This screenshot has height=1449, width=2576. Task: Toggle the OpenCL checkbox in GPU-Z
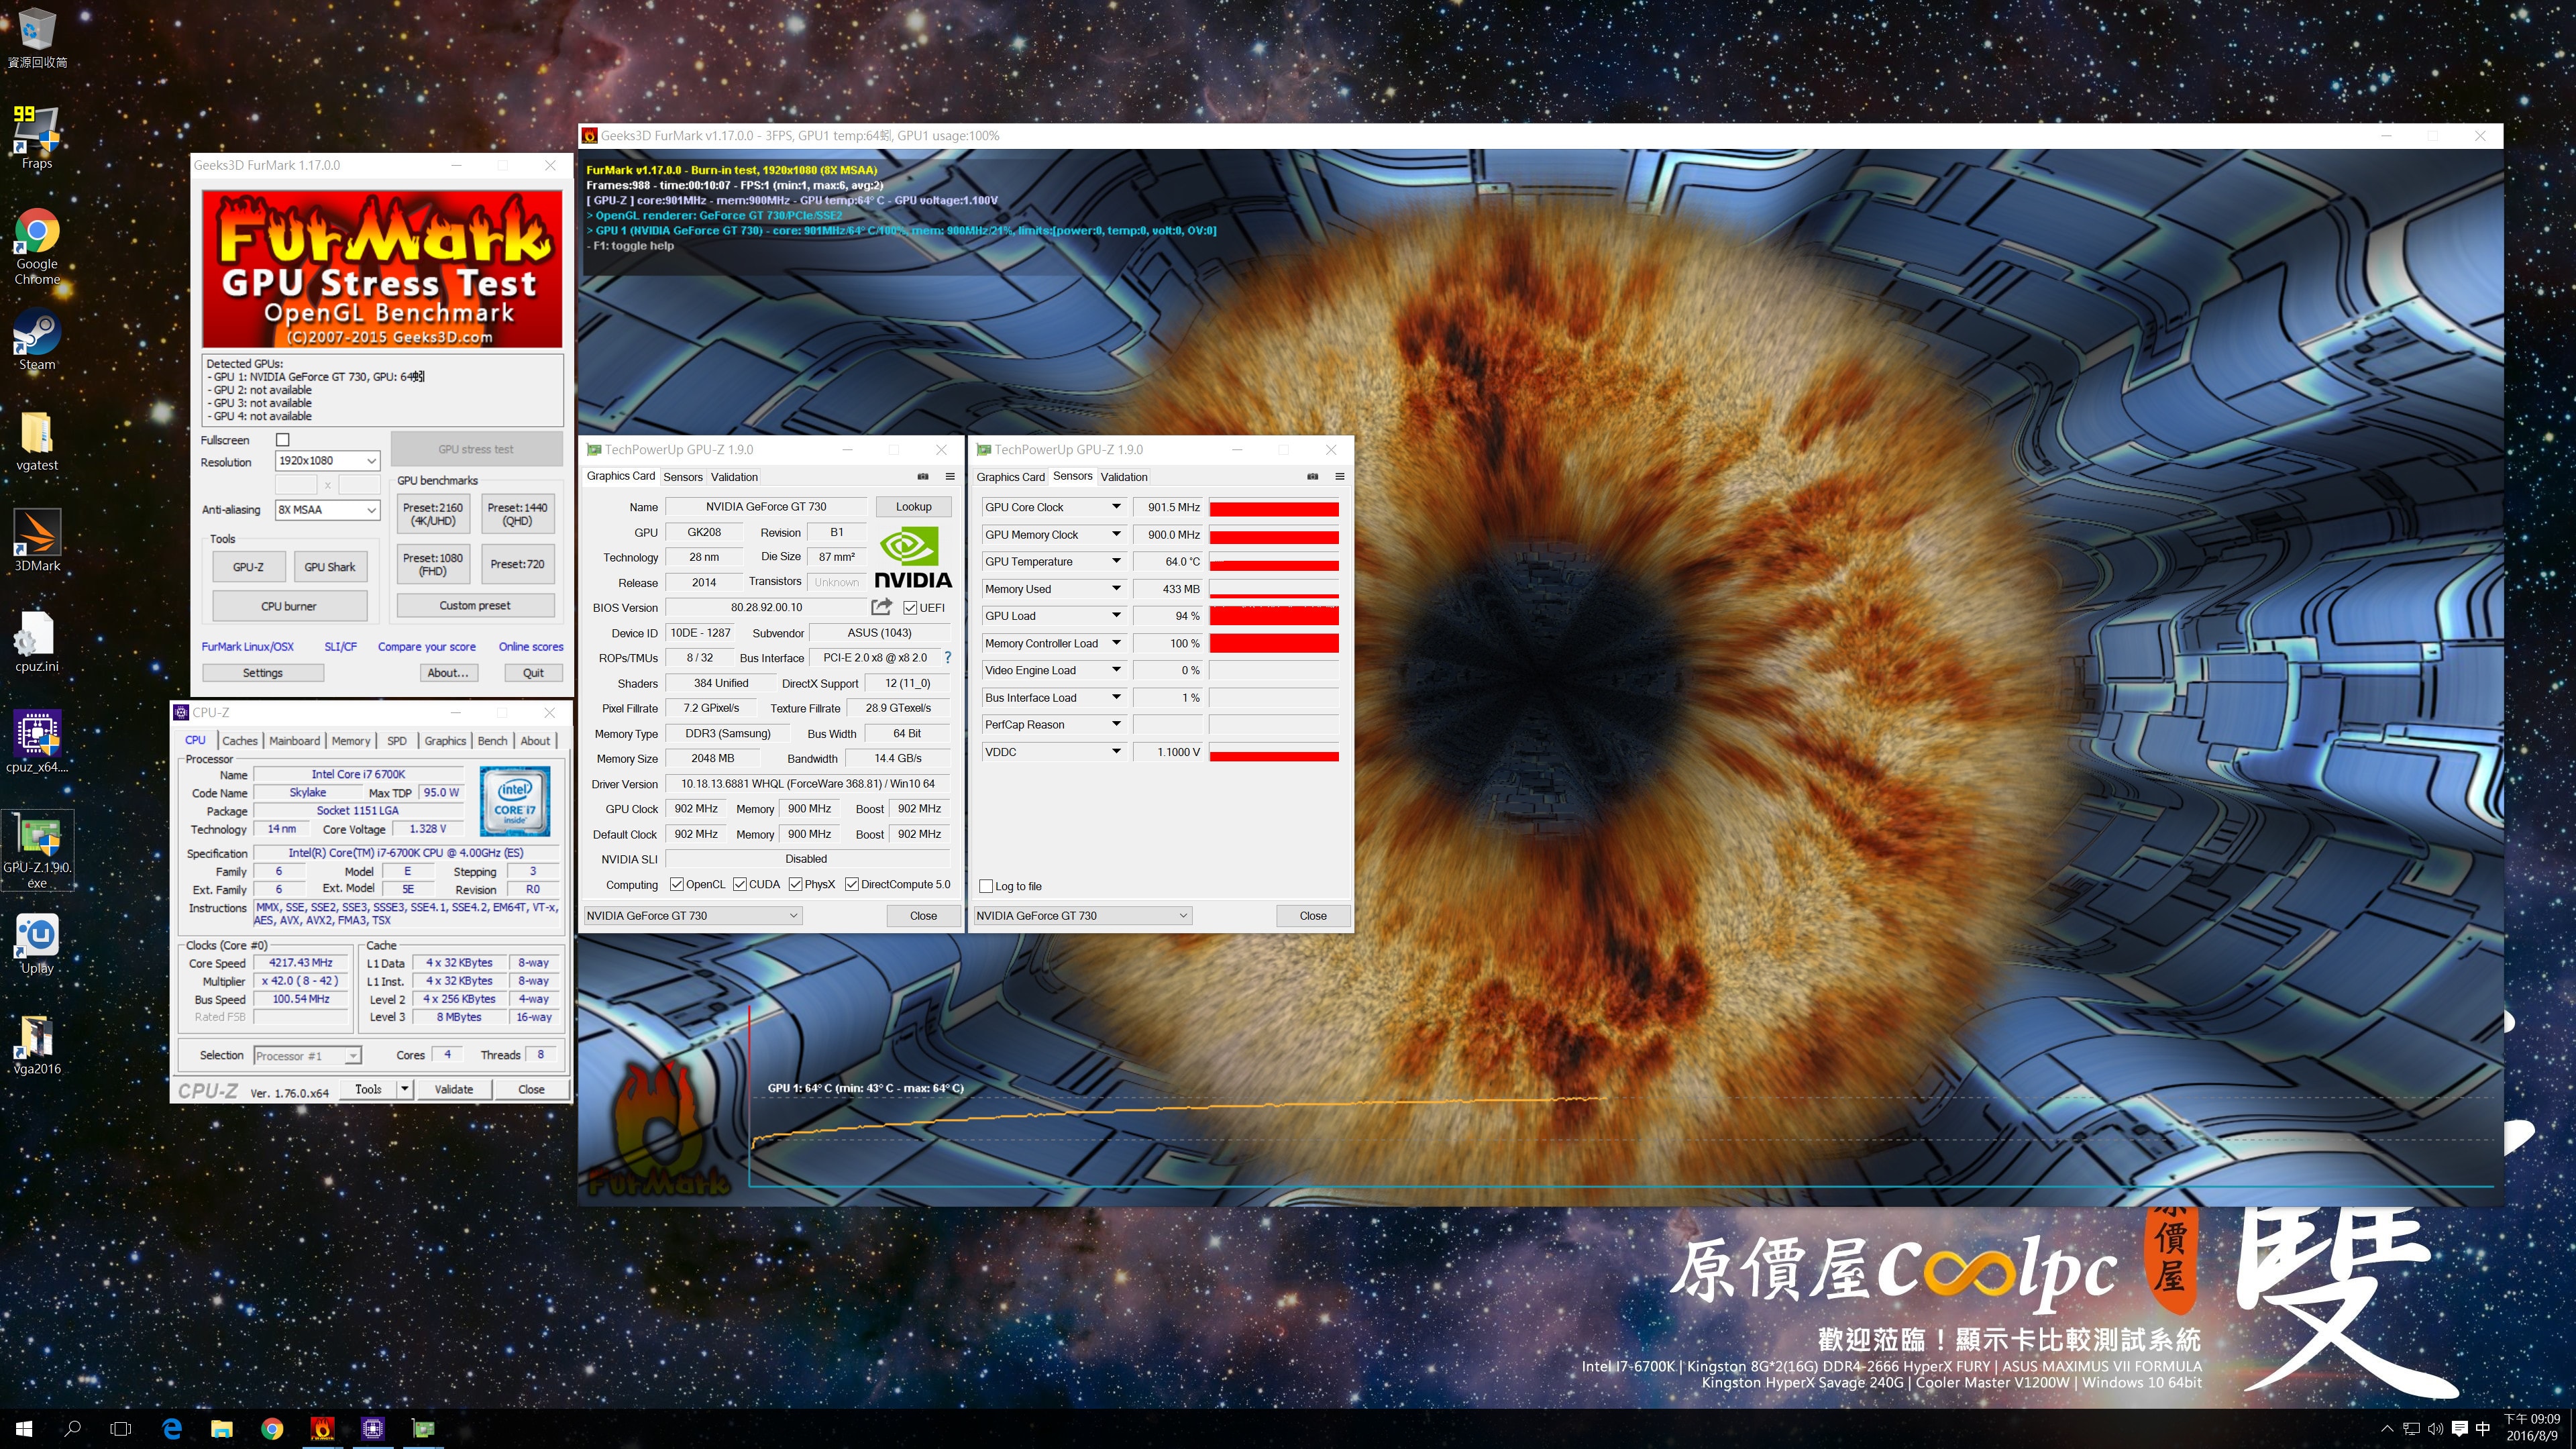[677, 884]
